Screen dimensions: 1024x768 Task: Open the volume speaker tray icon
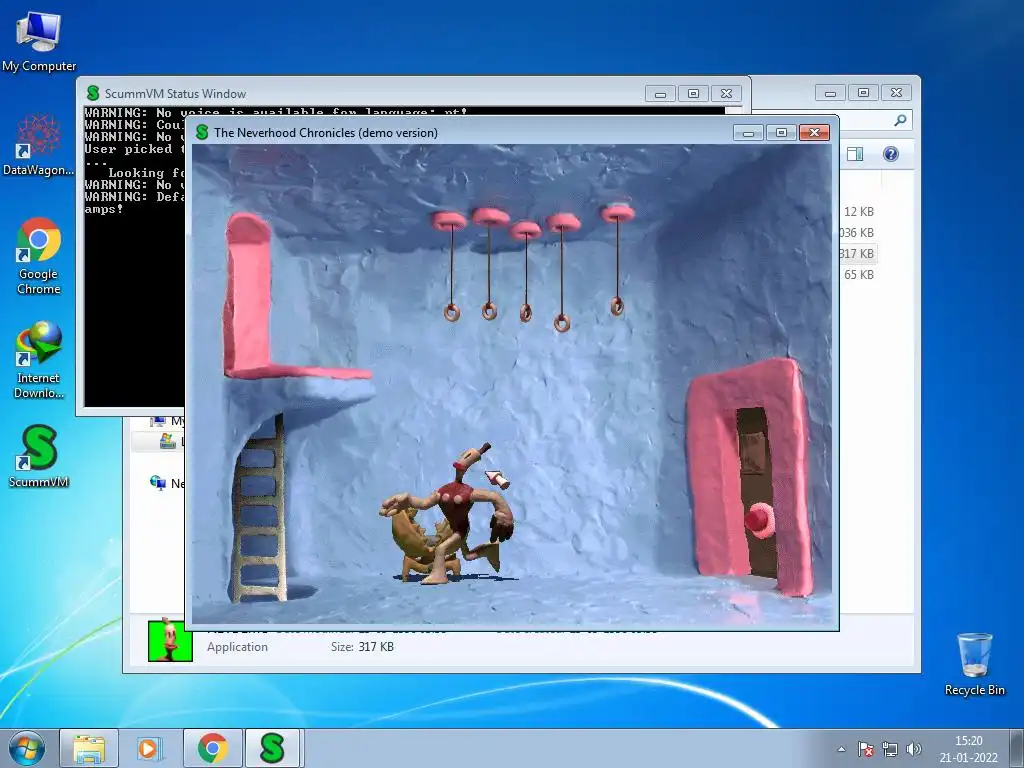click(914, 749)
